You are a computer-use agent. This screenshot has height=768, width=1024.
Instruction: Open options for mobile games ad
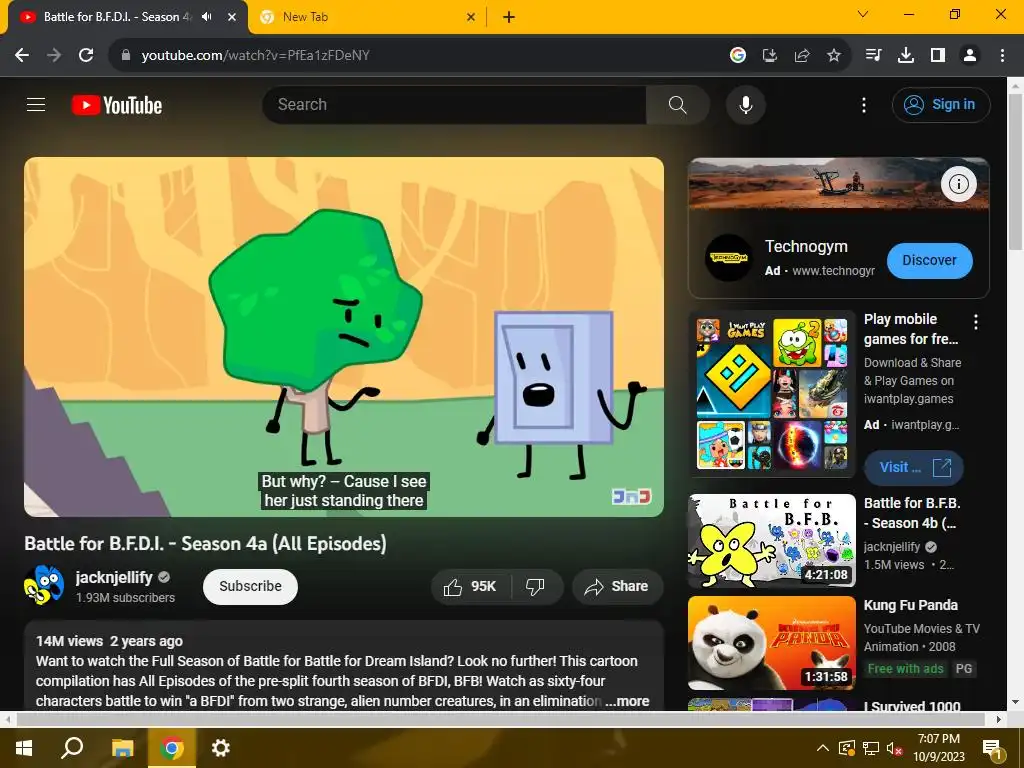point(976,321)
